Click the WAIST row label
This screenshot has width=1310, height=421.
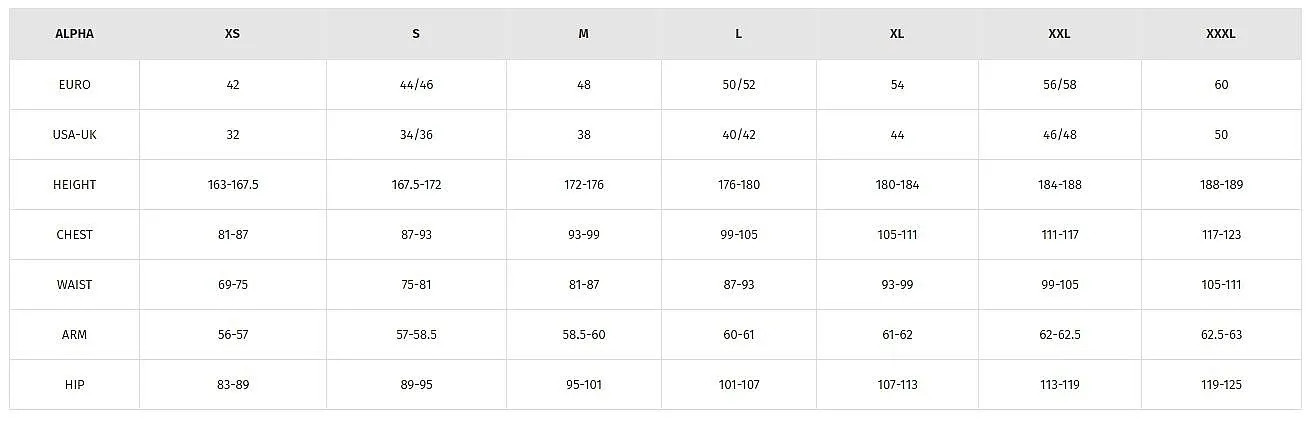tap(74, 285)
